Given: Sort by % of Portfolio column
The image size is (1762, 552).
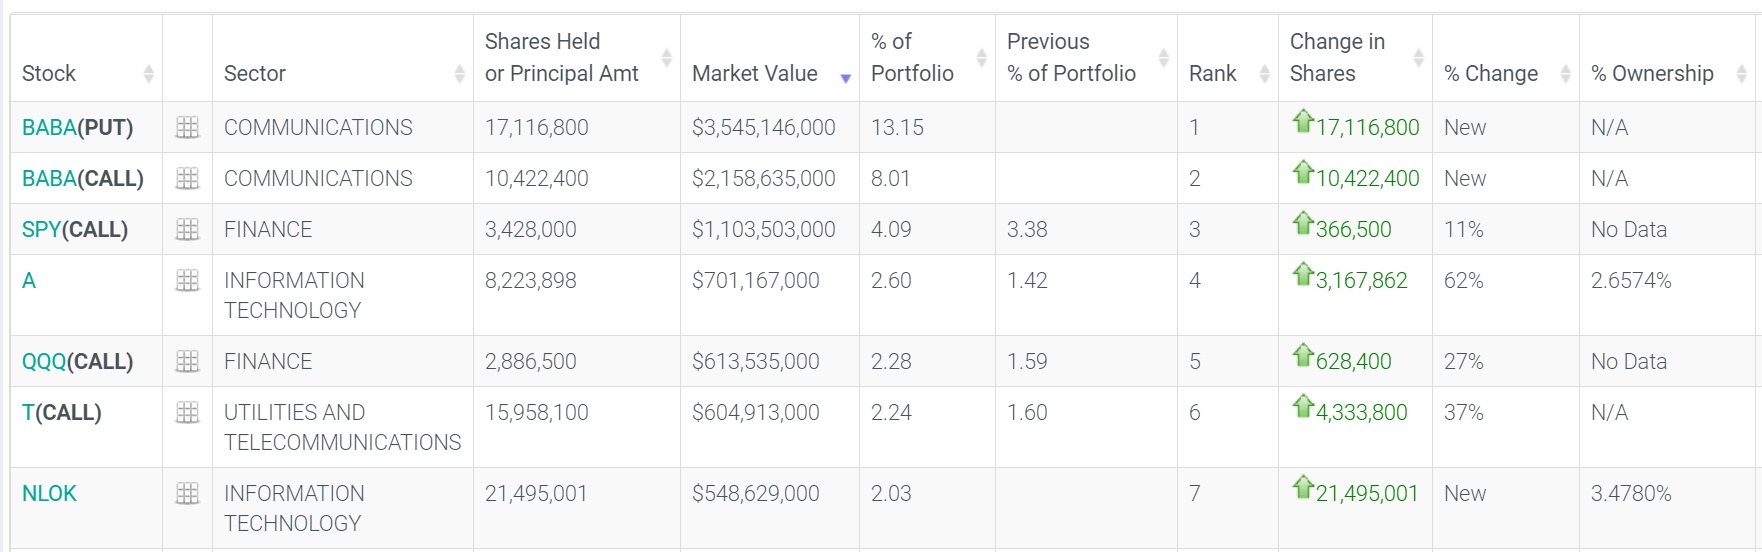Looking at the screenshot, I should coord(981,58).
